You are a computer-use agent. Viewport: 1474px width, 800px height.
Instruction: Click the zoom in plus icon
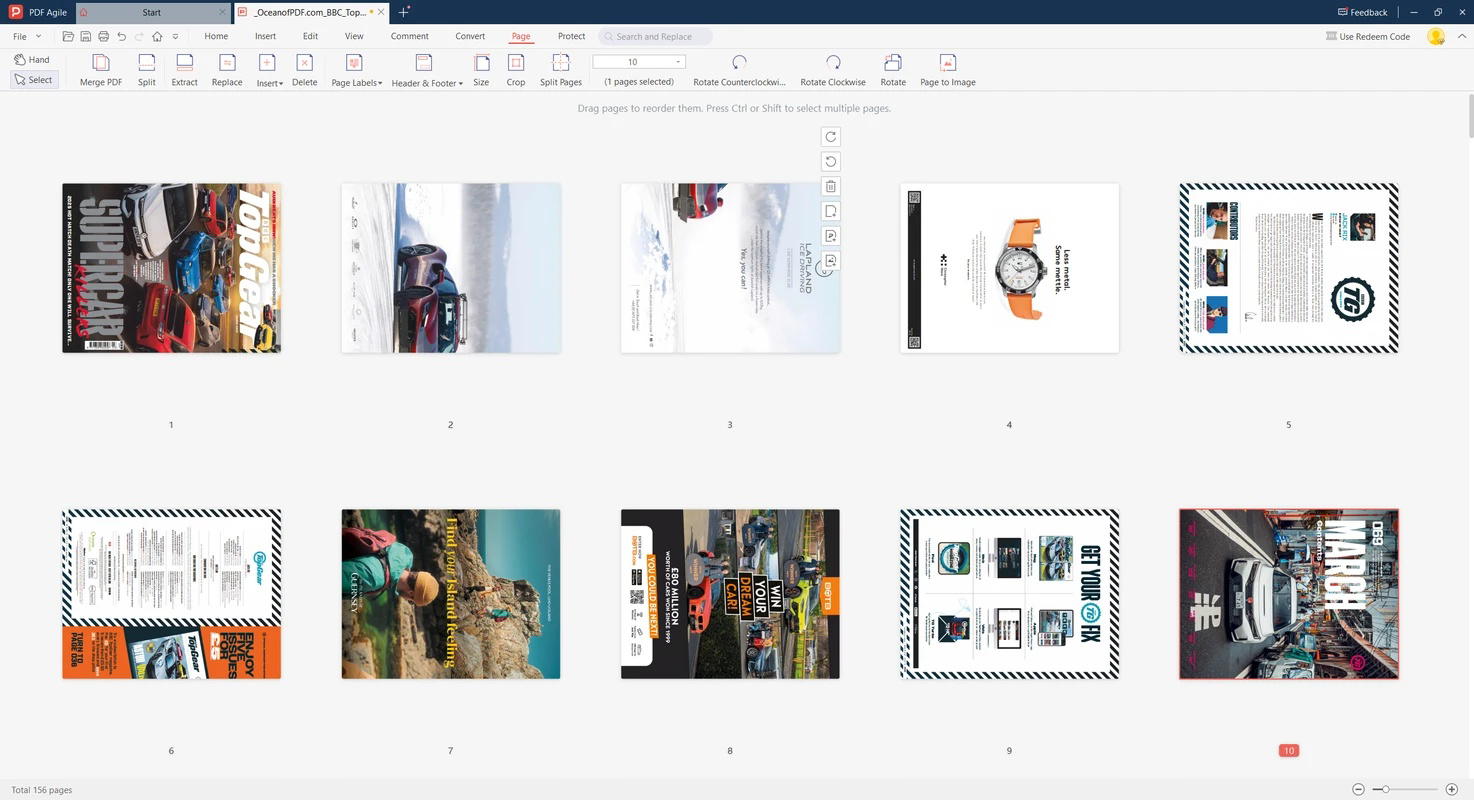[1452, 789]
